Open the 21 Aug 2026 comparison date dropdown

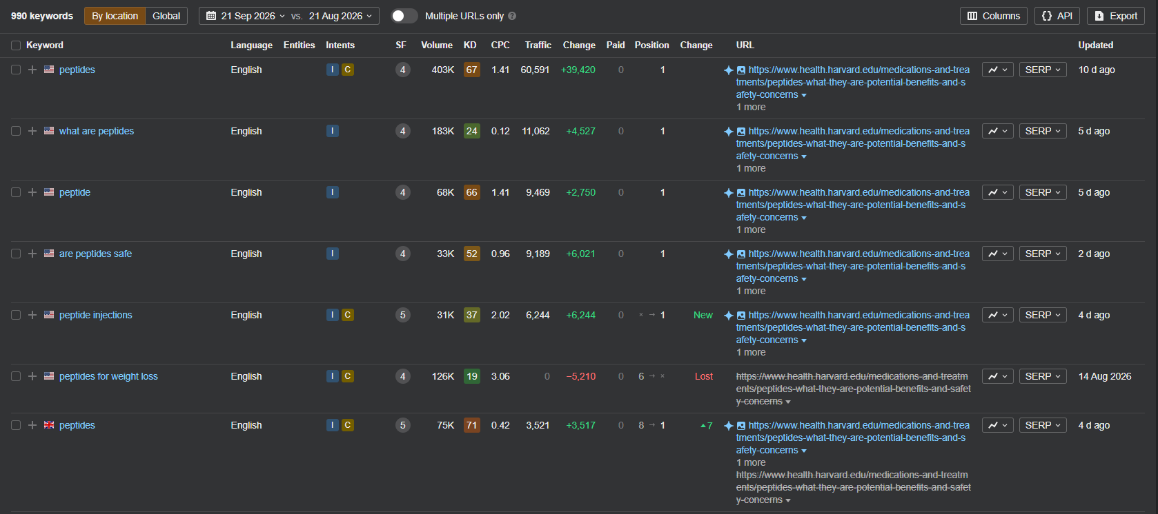click(x=341, y=16)
